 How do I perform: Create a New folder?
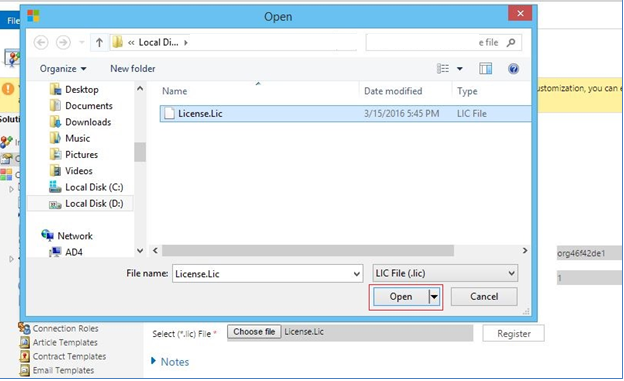click(x=133, y=69)
